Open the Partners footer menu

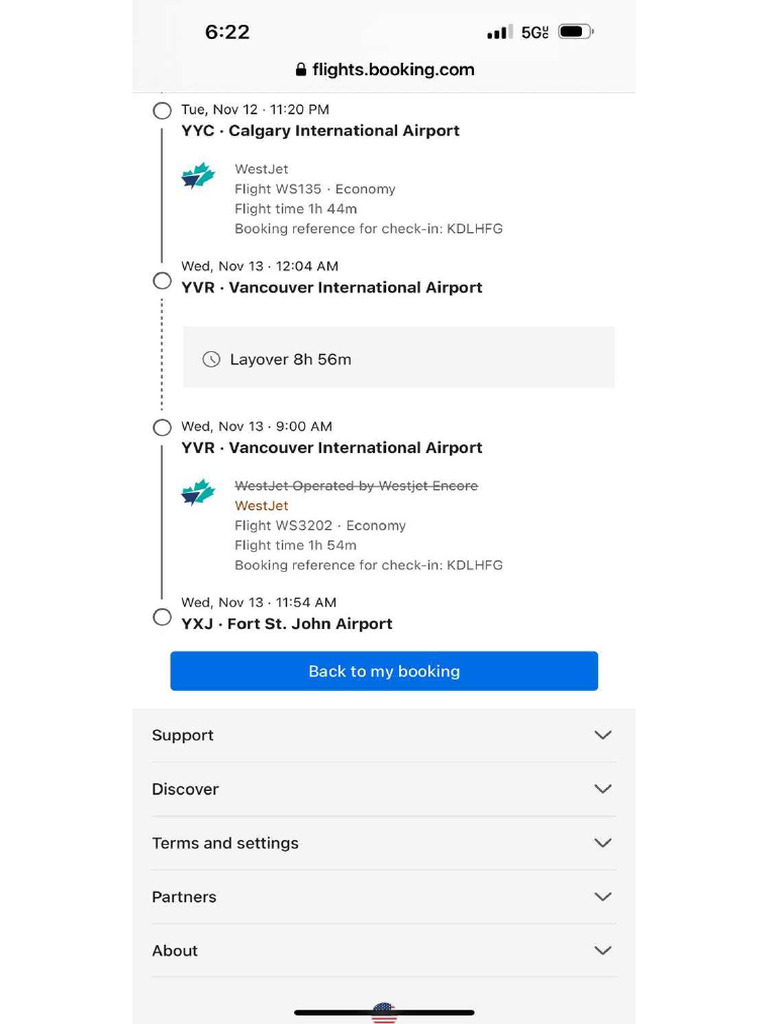[x=384, y=897]
